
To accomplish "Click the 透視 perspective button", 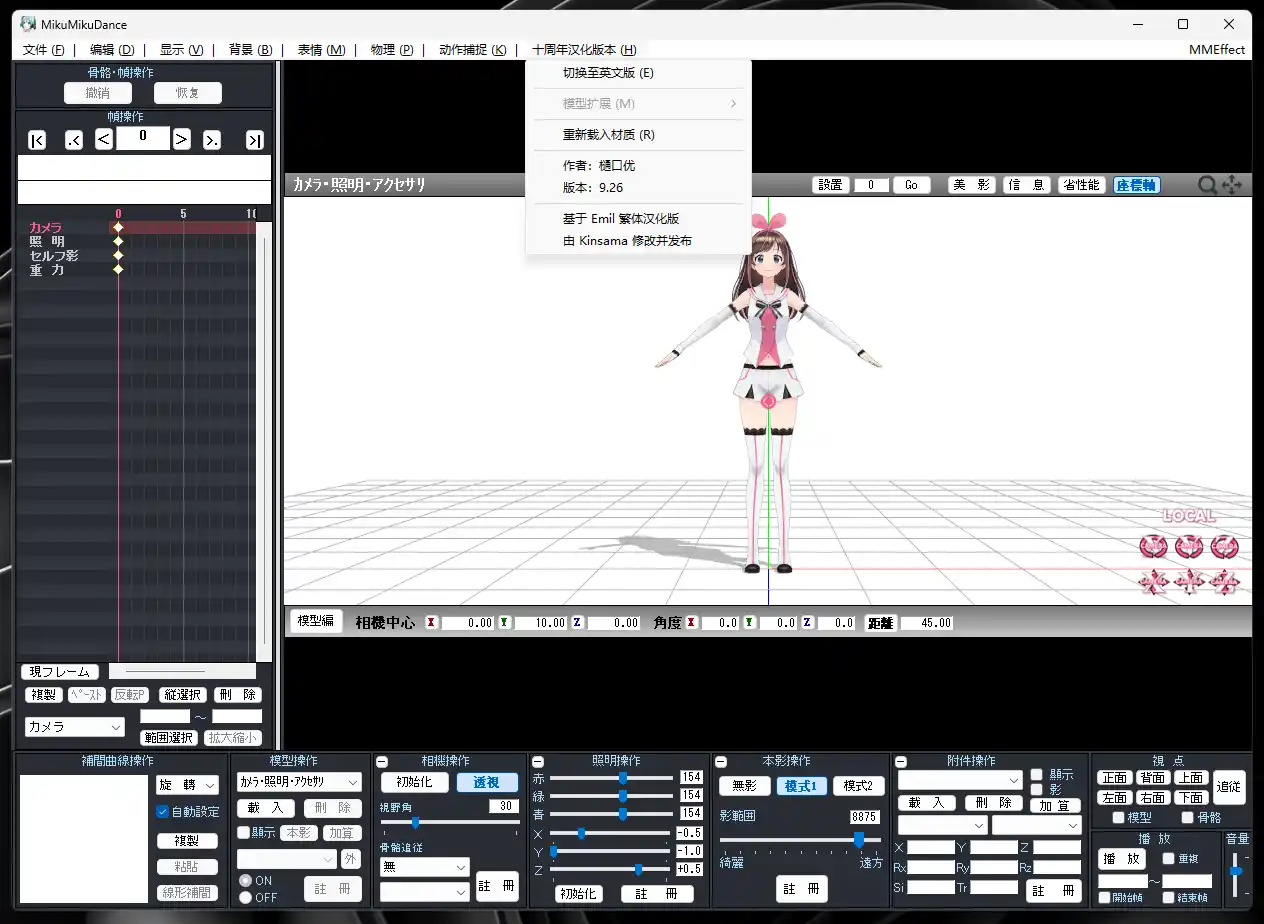I will point(487,783).
